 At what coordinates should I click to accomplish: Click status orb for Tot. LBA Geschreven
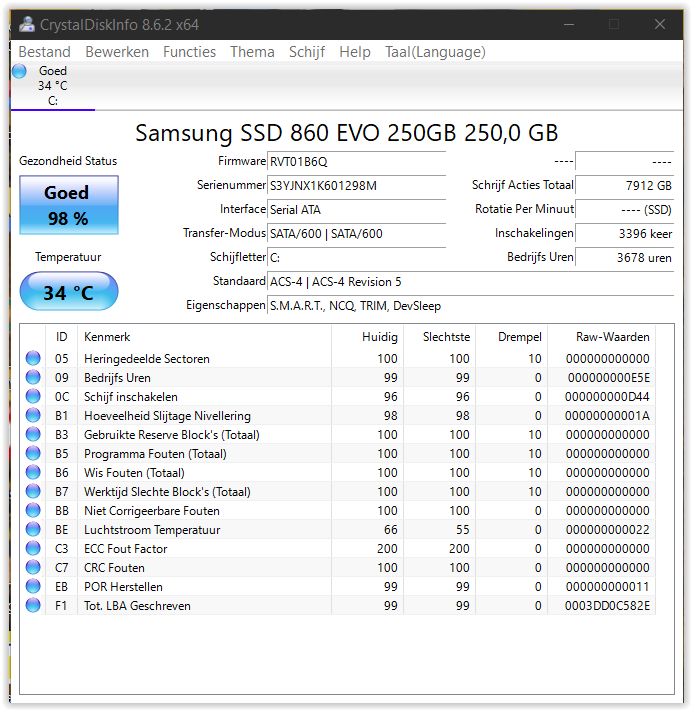[x=33, y=605]
